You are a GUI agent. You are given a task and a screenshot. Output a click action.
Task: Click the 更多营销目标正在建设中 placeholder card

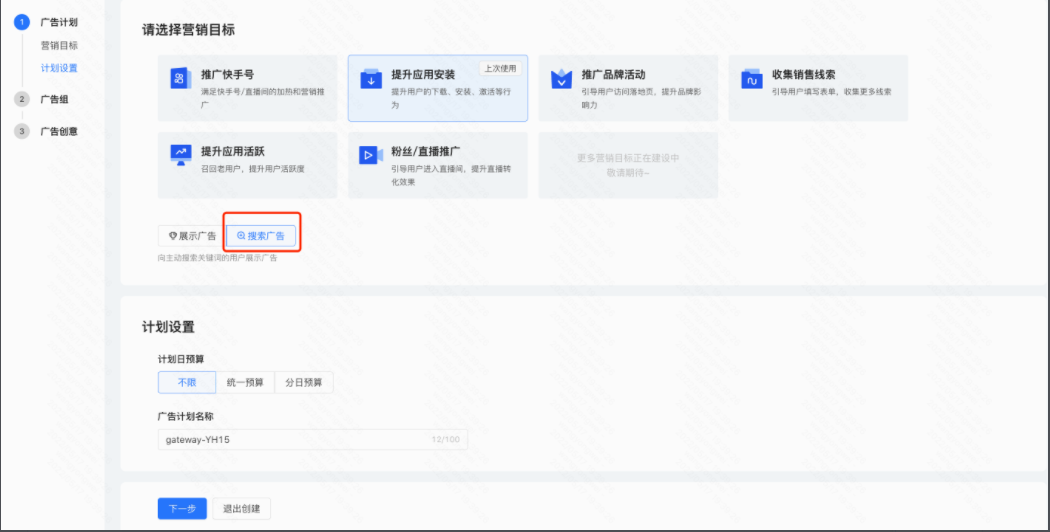(628, 165)
